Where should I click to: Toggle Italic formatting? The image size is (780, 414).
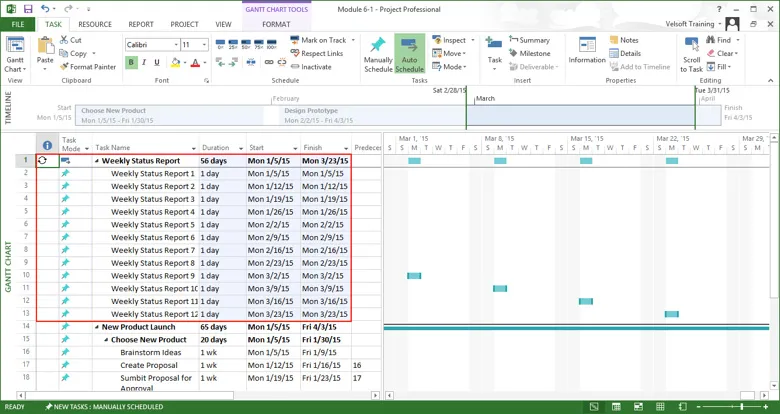tap(144, 62)
